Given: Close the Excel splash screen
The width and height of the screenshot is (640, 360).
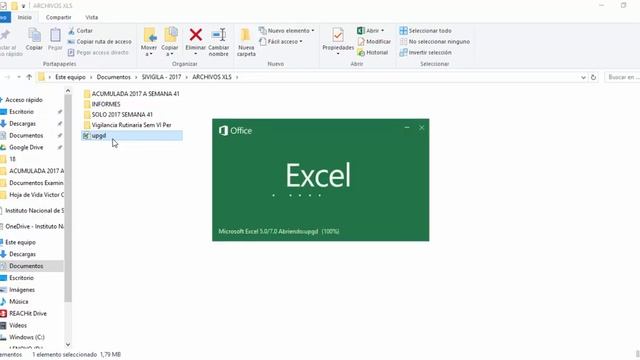Looking at the screenshot, I should [x=422, y=128].
